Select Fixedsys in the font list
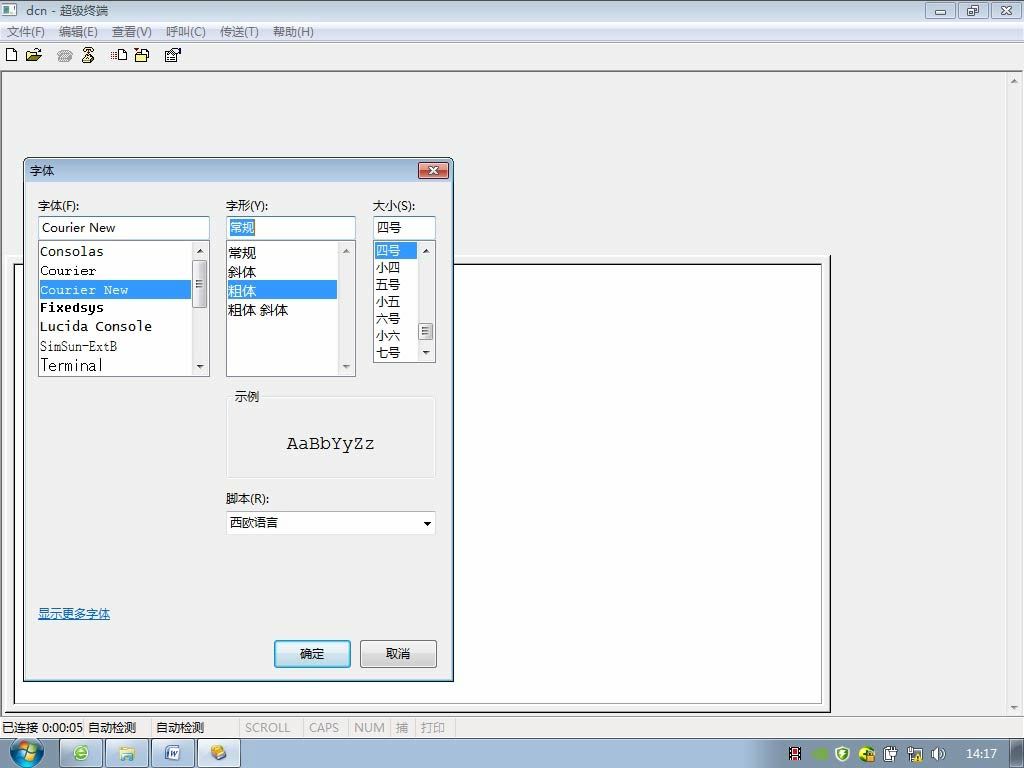 [115, 308]
